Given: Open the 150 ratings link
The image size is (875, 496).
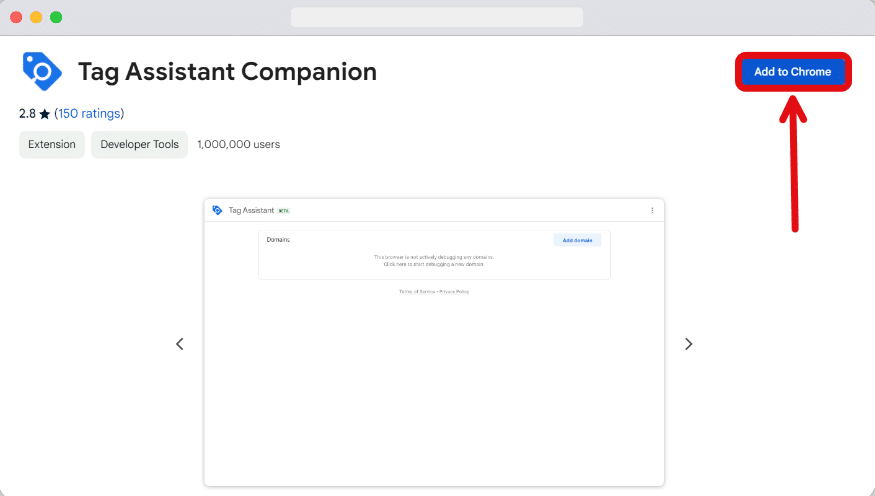Looking at the screenshot, I should point(89,113).
